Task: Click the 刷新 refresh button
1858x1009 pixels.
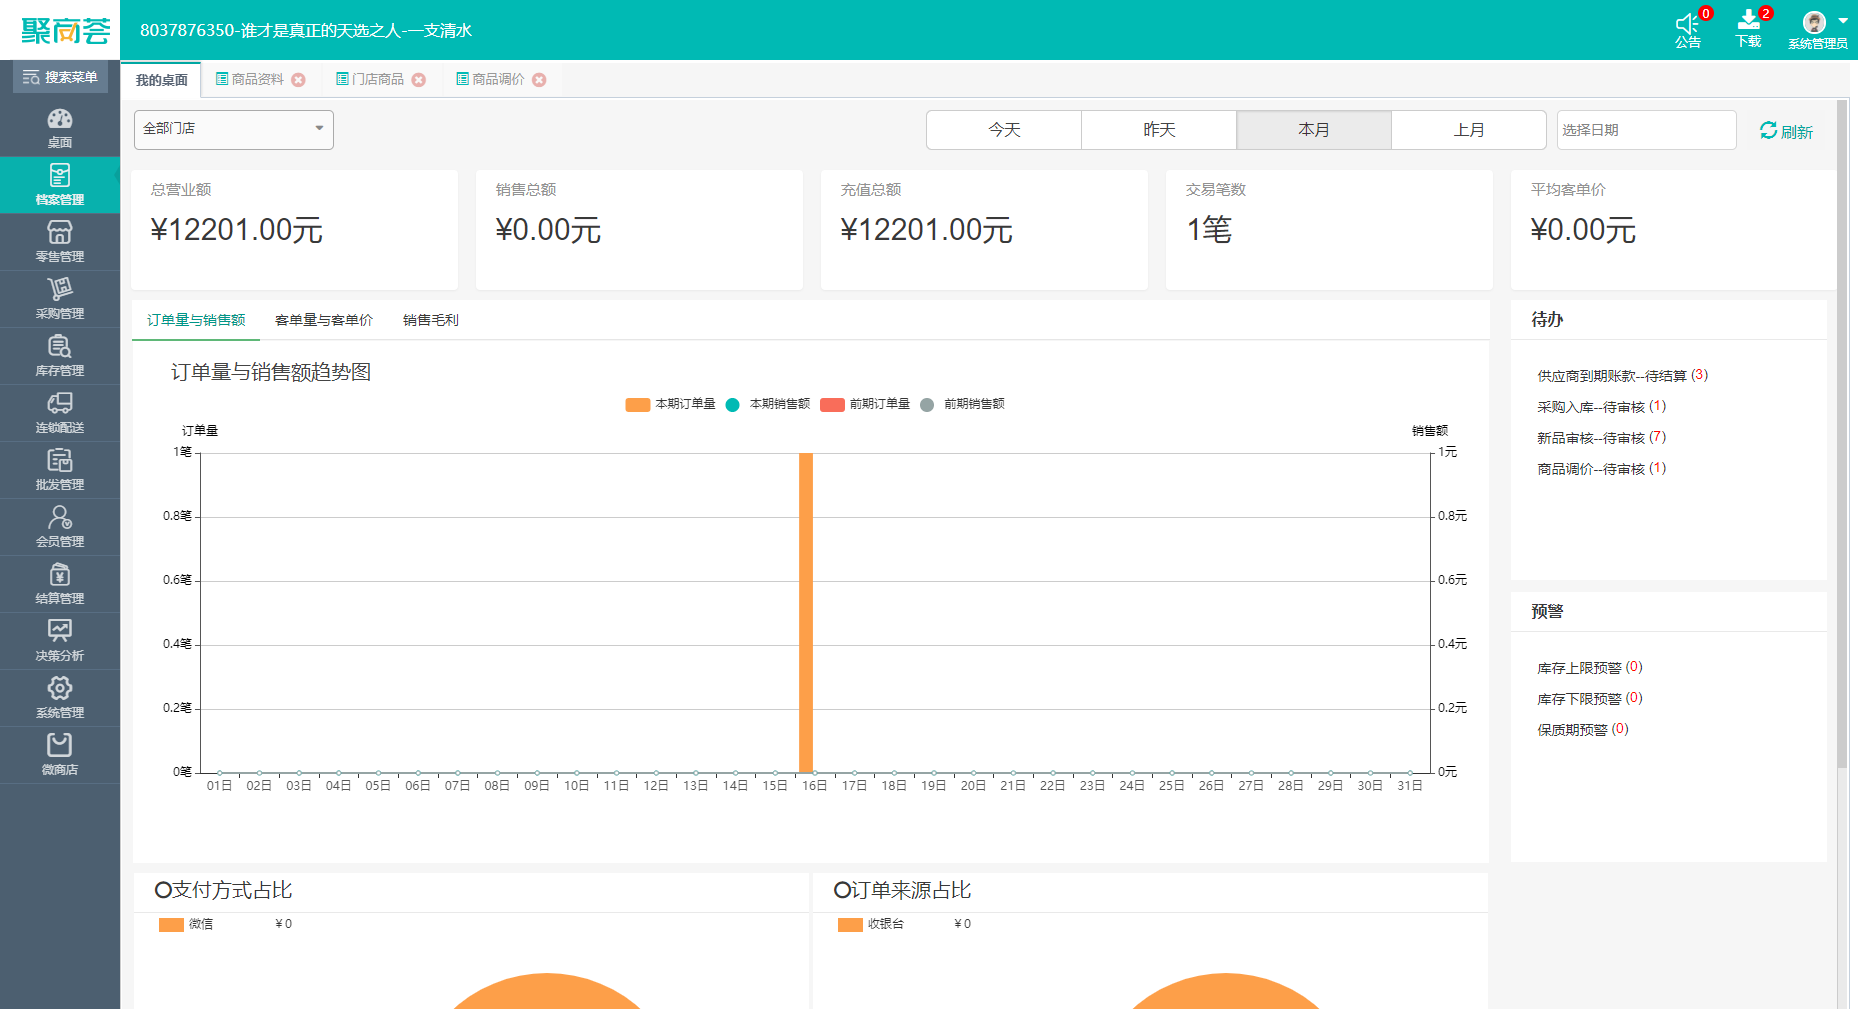Action: [x=1786, y=131]
